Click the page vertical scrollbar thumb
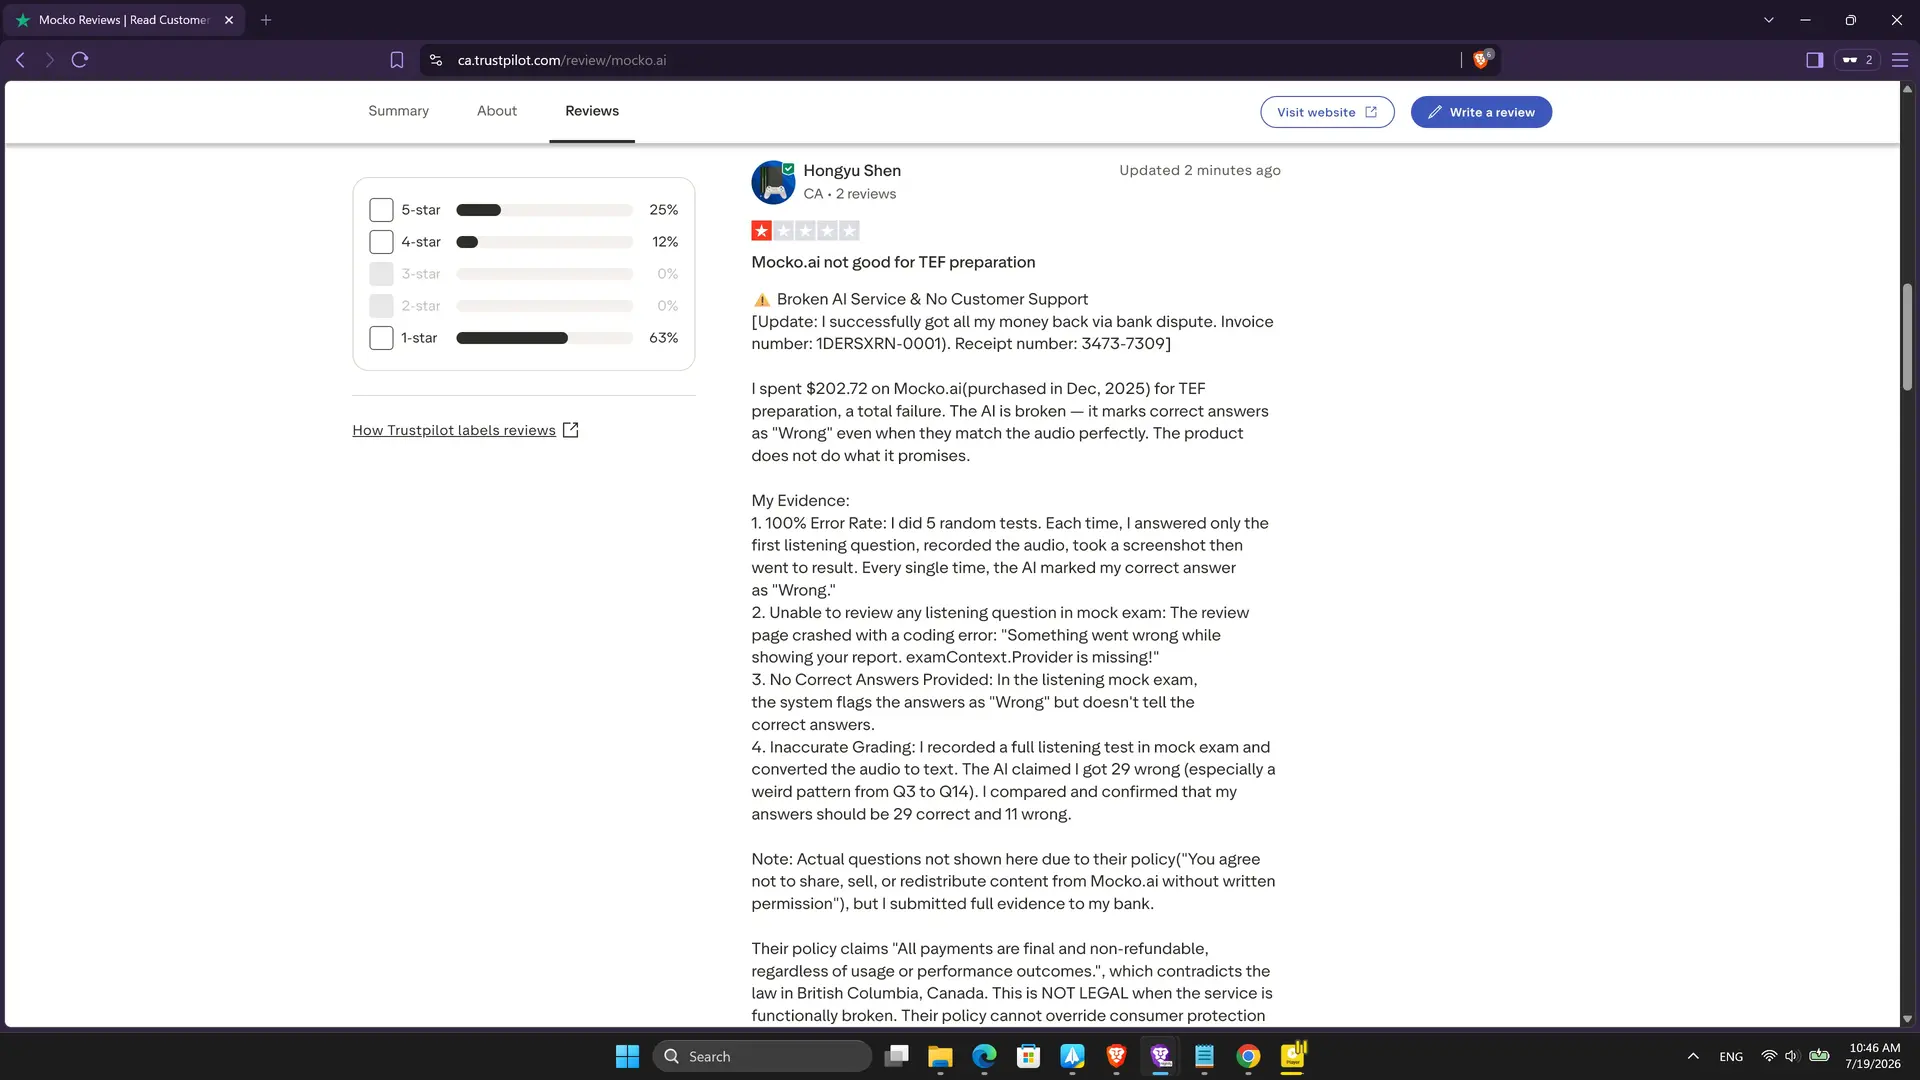The width and height of the screenshot is (1920, 1080). coord(1907,337)
